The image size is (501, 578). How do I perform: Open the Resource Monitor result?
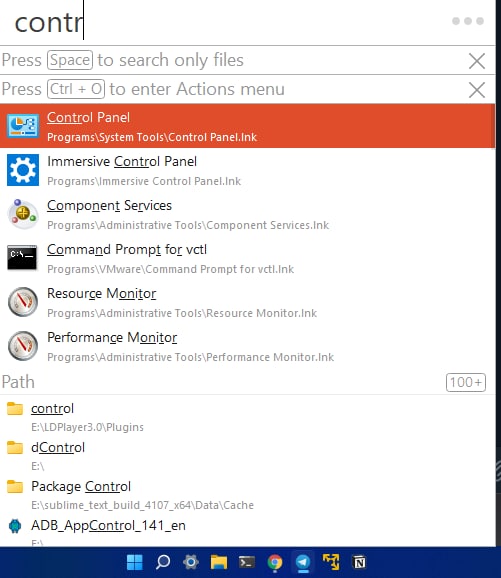247,302
